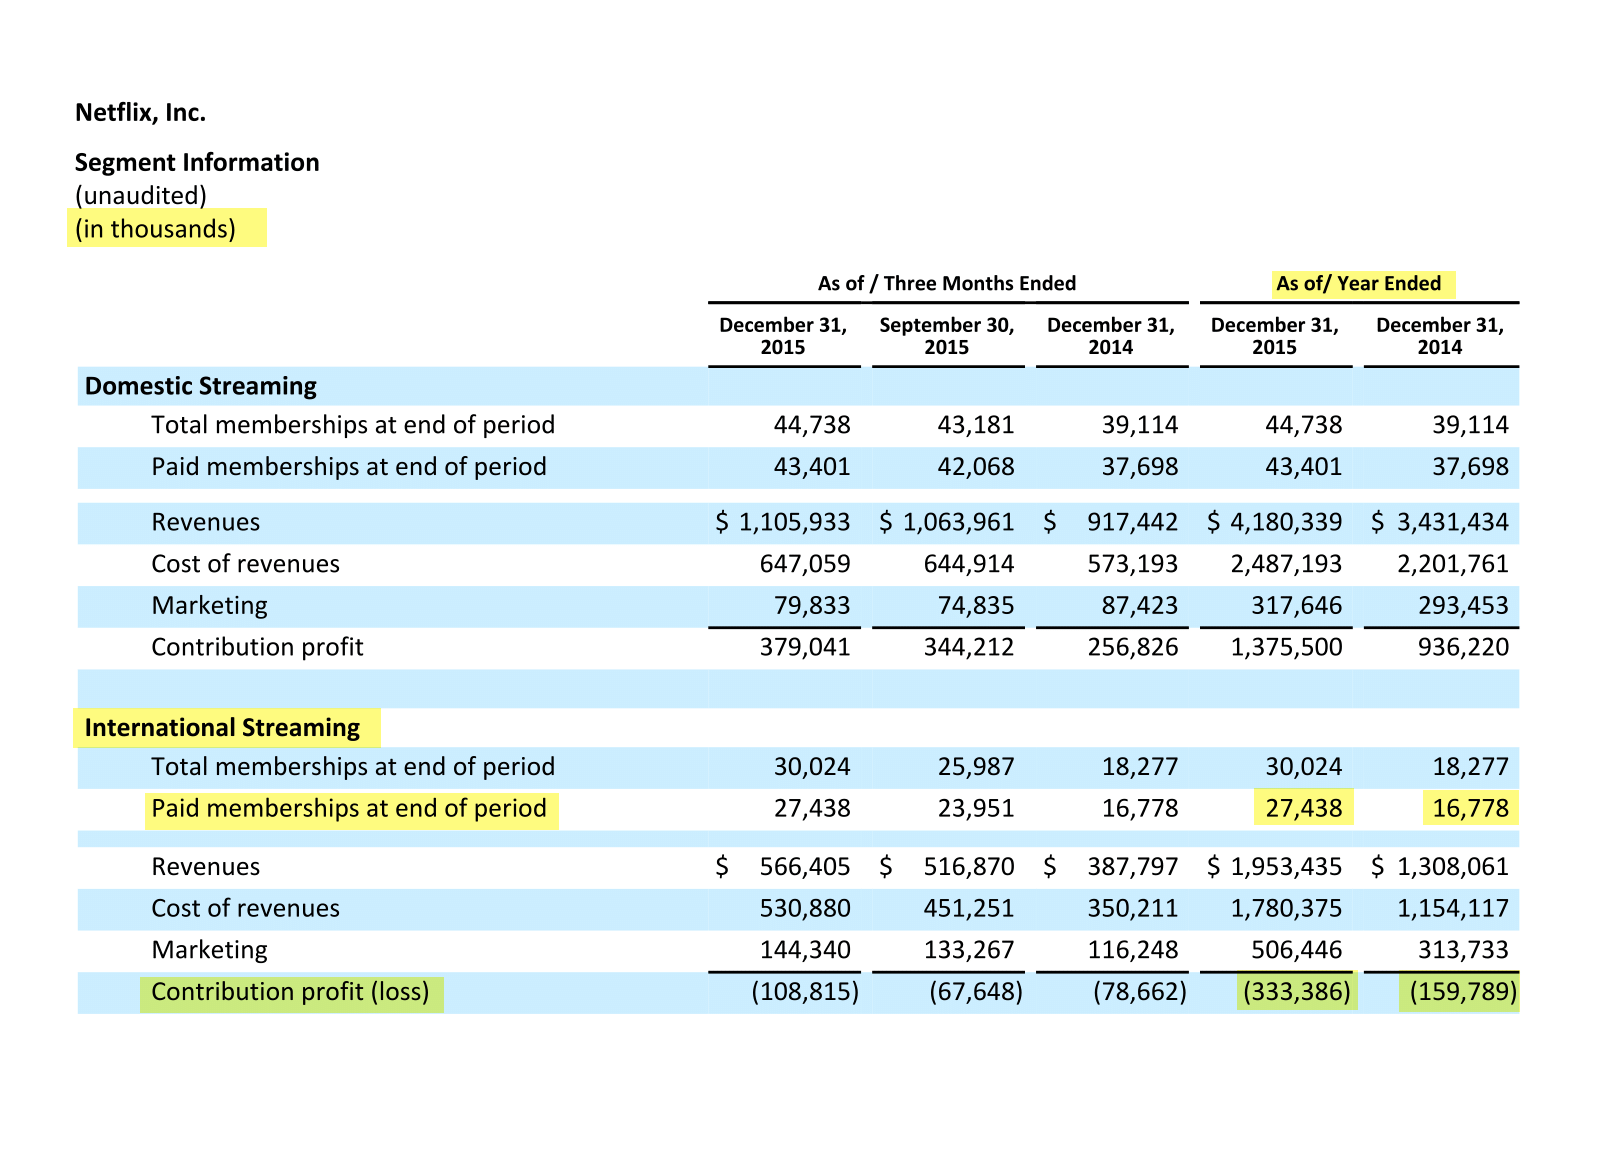Select international revenues value 1,308,061
The height and width of the screenshot is (1172, 1600).
point(1453,867)
